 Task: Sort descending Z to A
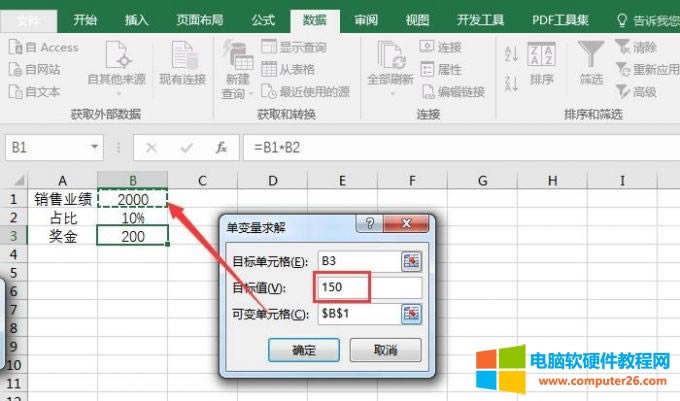pyautogui.click(x=511, y=83)
